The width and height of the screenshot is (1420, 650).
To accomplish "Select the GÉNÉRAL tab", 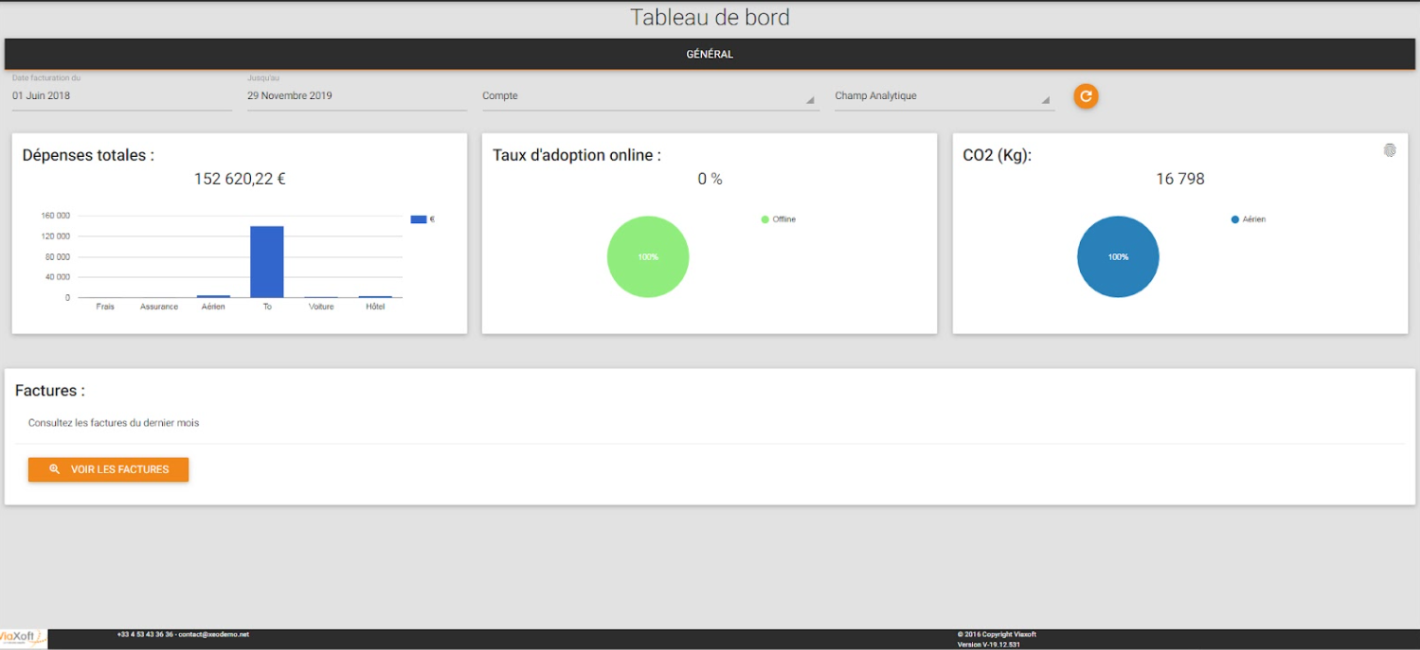I will 710,54.
